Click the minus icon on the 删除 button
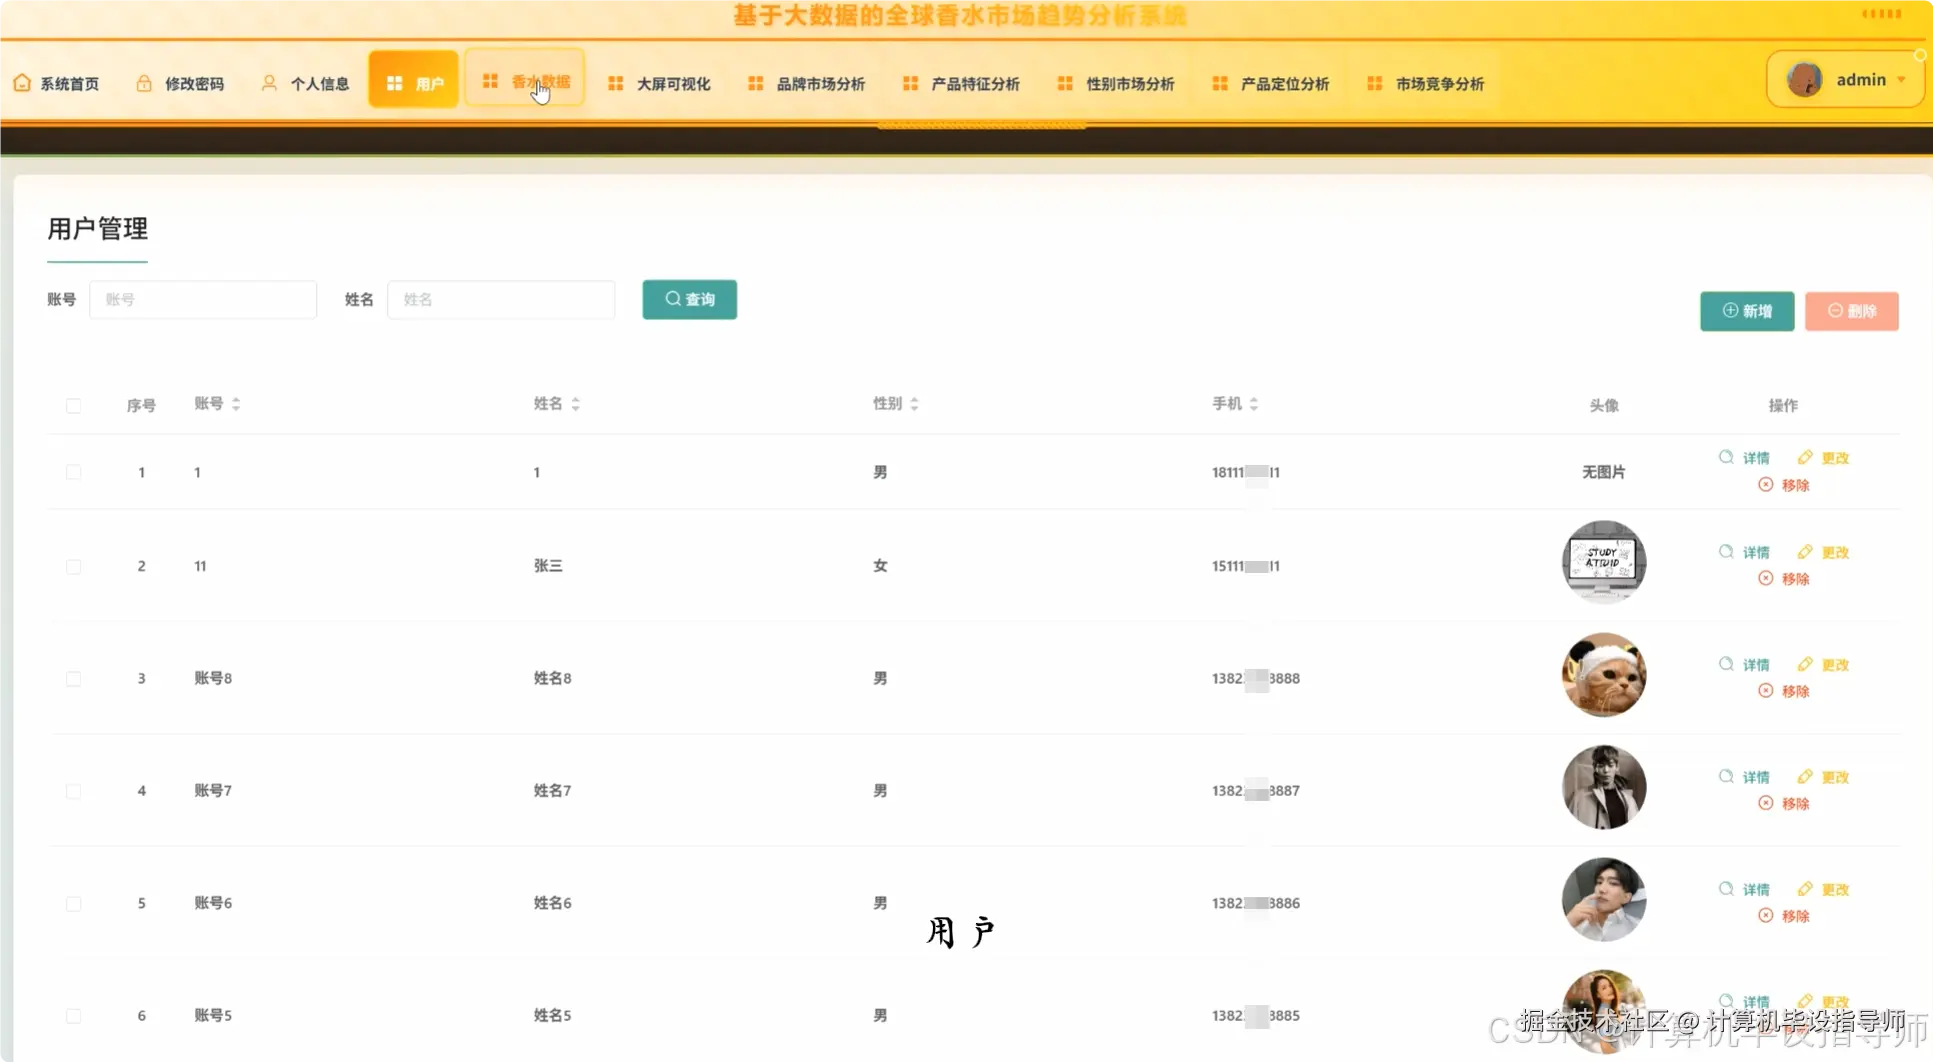Image resolution: width=1933 pixels, height=1062 pixels. click(1835, 311)
